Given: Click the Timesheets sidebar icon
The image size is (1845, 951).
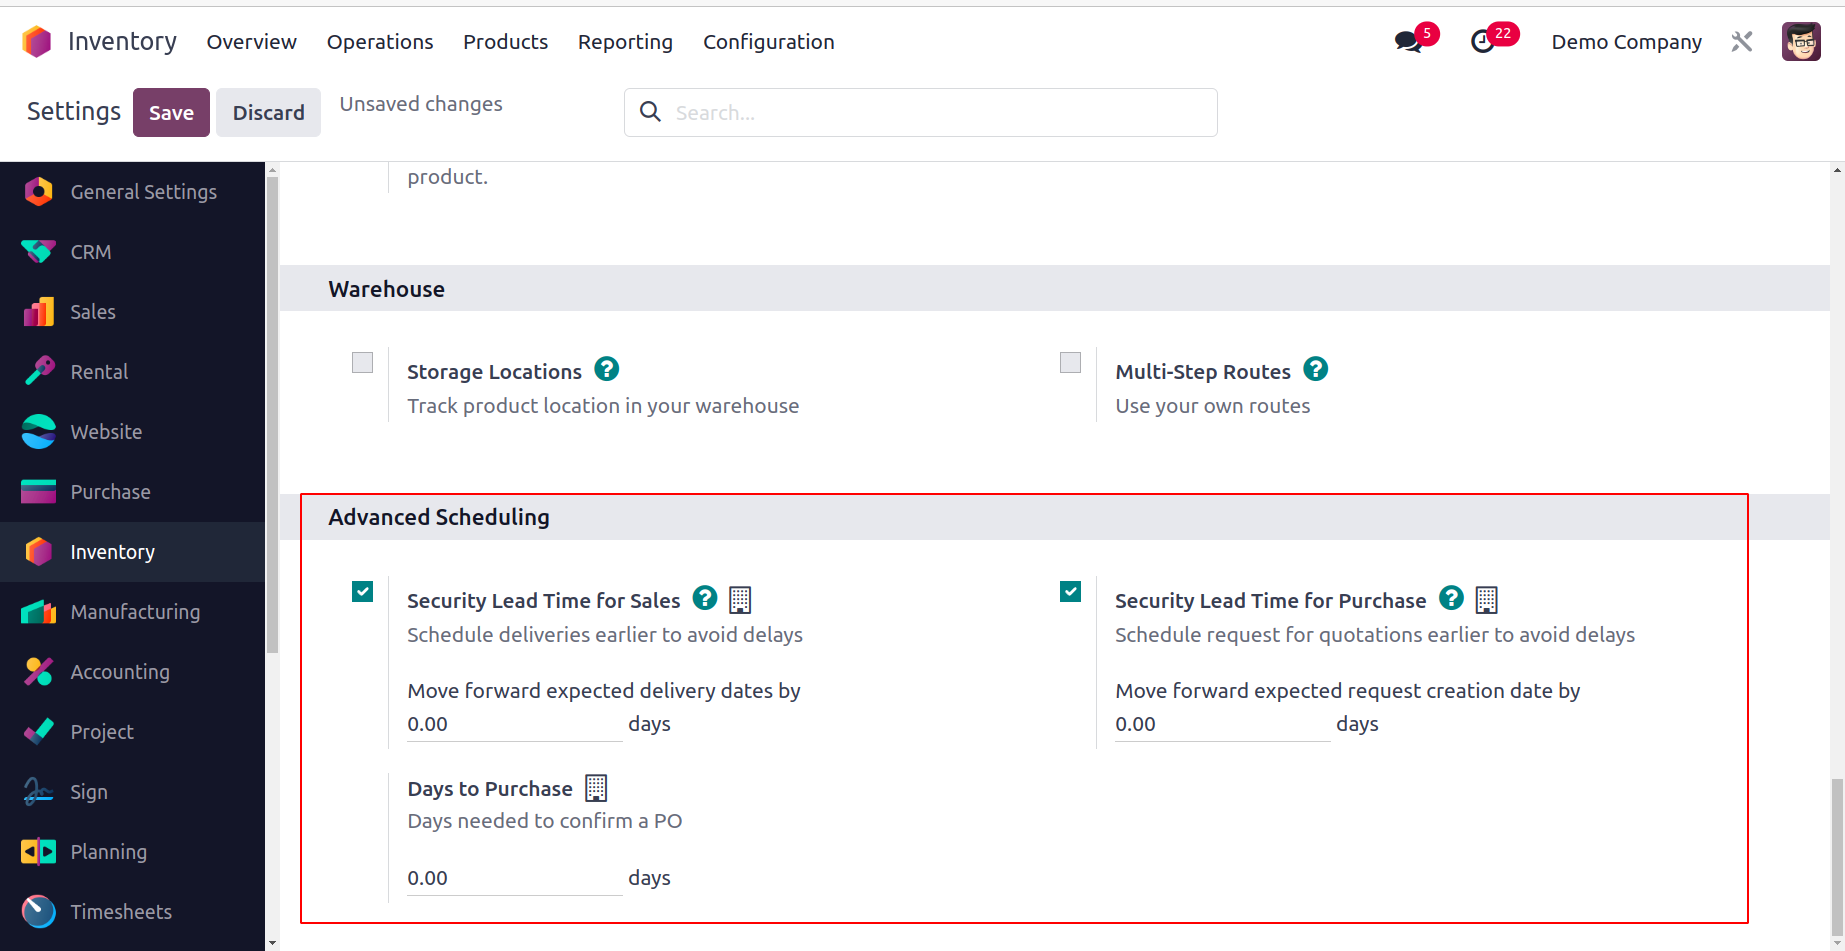Looking at the screenshot, I should click(38, 912).
